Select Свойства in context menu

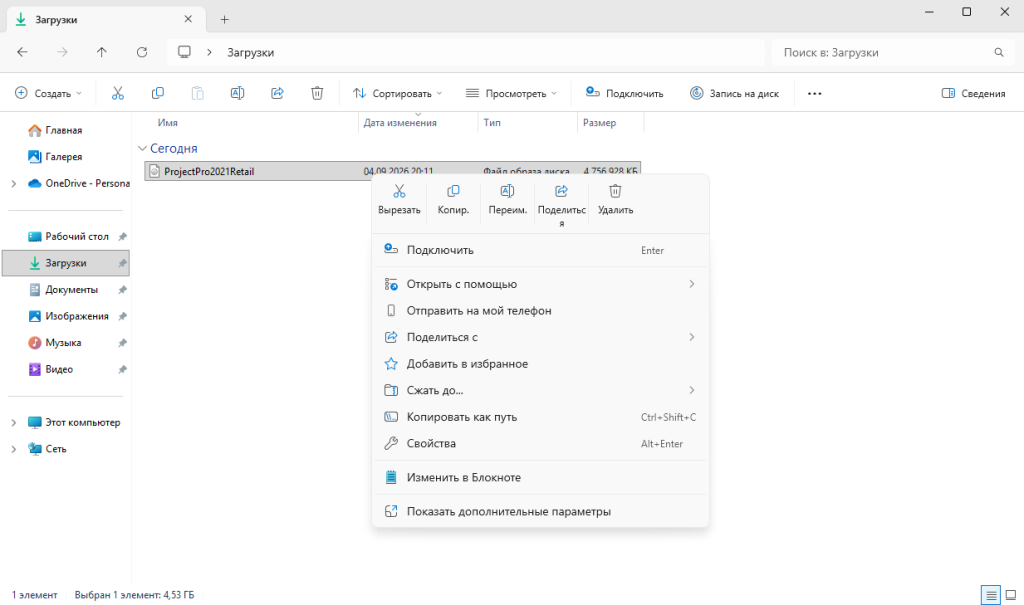[x=540, y=444]
